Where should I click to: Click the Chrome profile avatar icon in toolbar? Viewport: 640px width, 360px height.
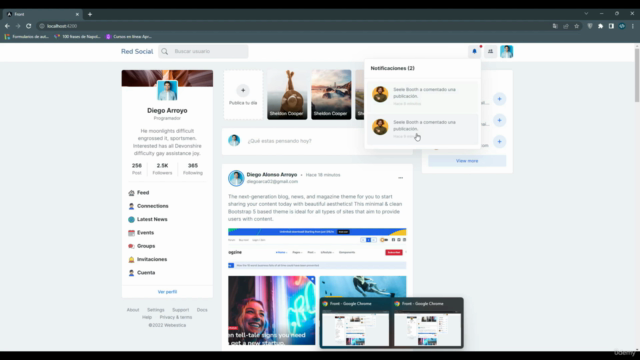point(622,26)
